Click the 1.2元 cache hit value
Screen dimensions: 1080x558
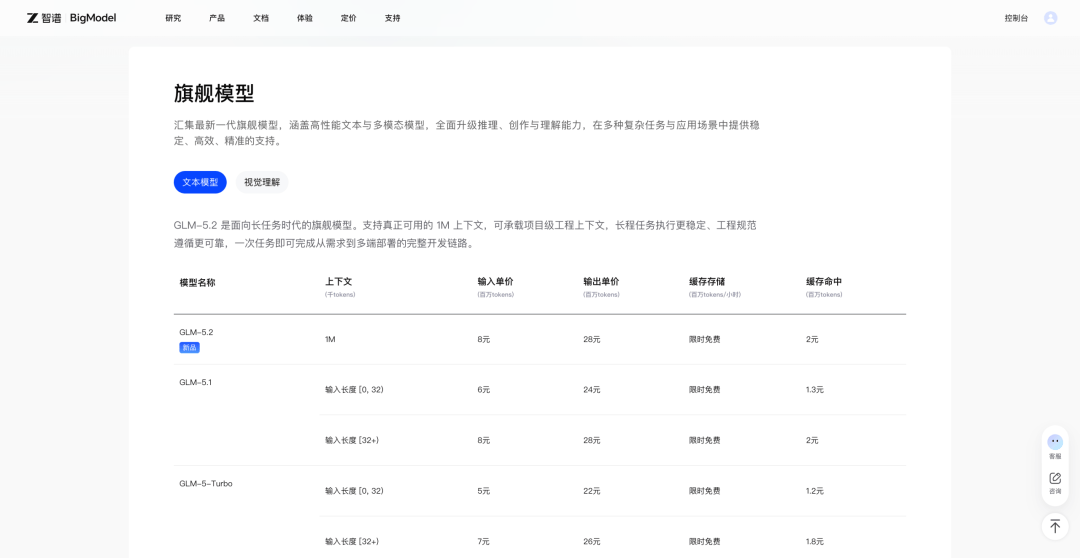click(815, 491)
